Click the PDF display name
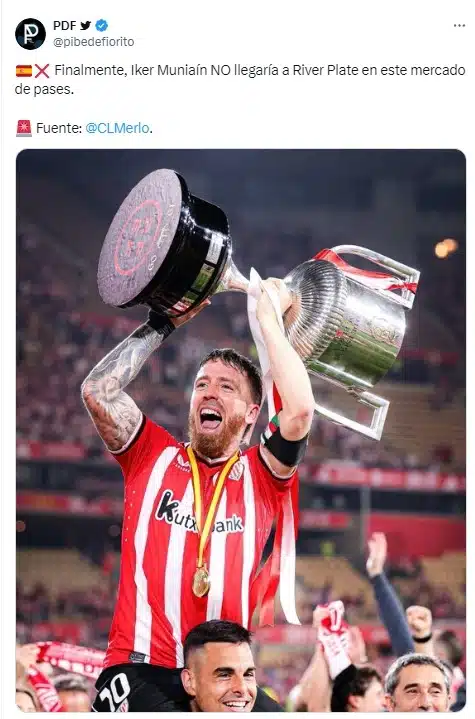This screenshot has width=475, height=719. [65, 25]
